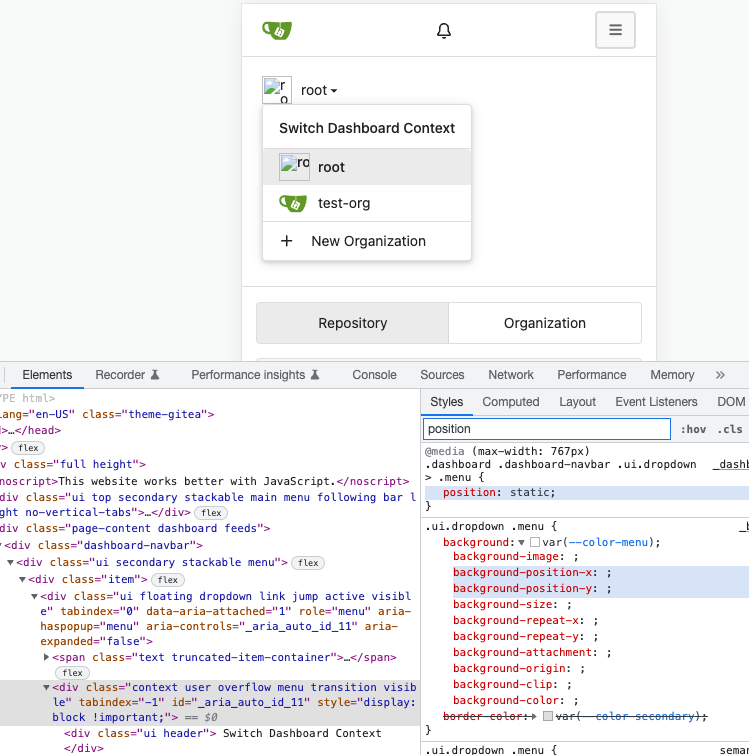The width and height of the screenshot is (749, 755).
Task: Open the Memory tab
Action: click(x=672, y=375)
